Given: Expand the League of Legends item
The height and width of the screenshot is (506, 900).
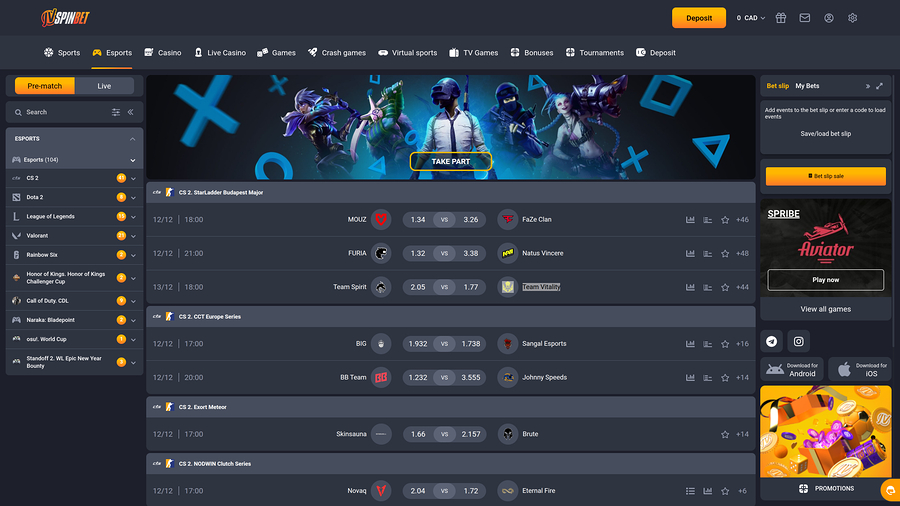Looking at the screenshot, I should pyautogui.click(x=133, y=217).
